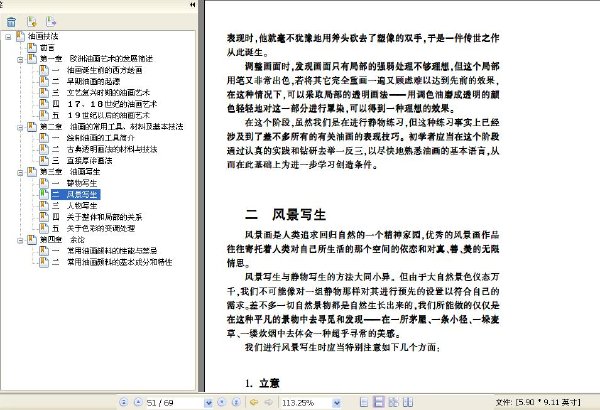Image resolution: width=600 pixels, height=410 pixels.
Task: Open bookmark 四 17、18世纪的油画艺术
Action: click(104, 104)
